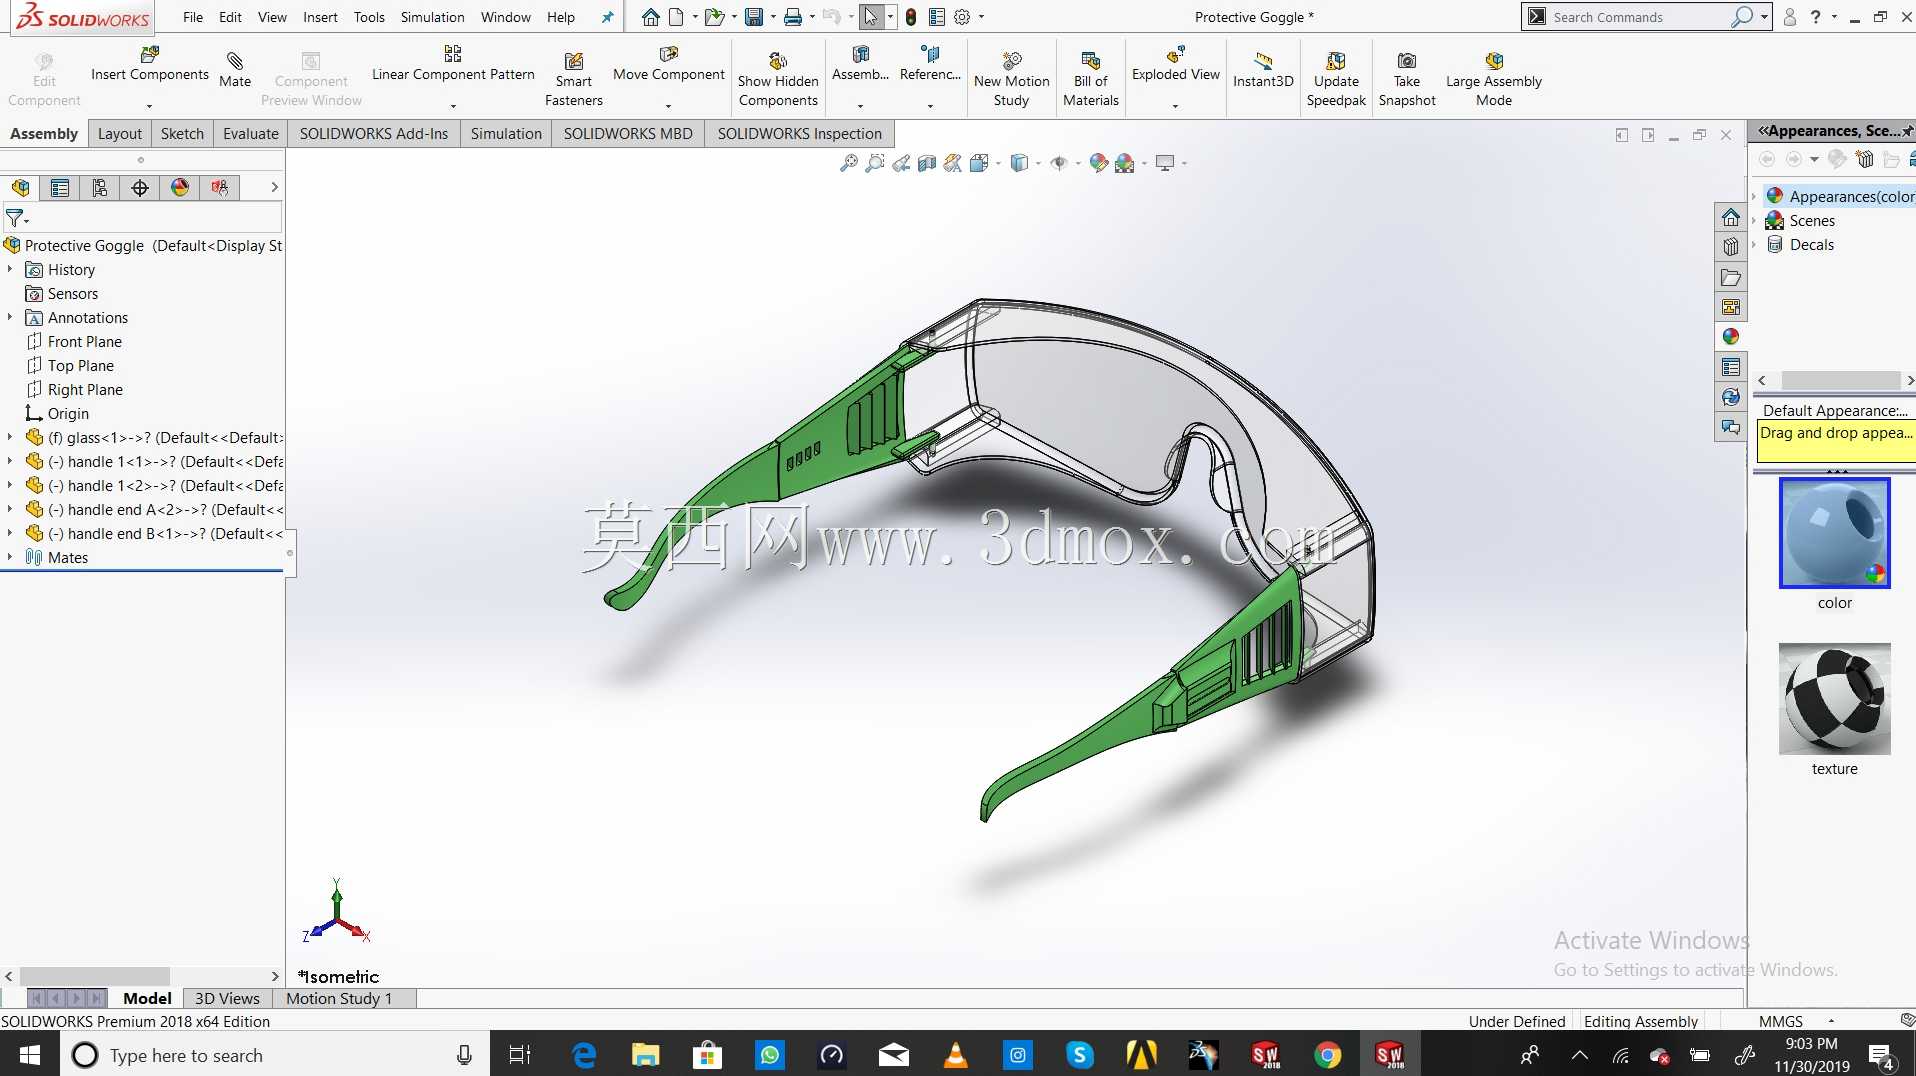Expand handle 1<1> component
Viewport: 1916px width, 1076px height.
pos(10,461)
